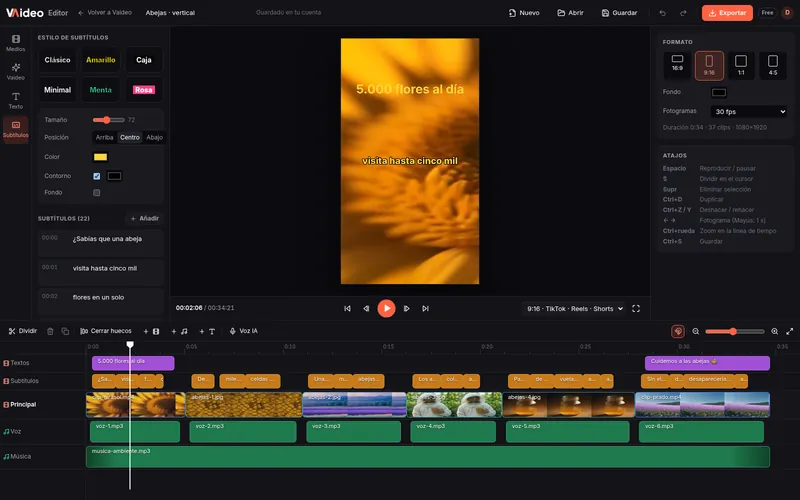Delete selected clip with trash icon
The image size is (800, 500).
coord(50,331)
